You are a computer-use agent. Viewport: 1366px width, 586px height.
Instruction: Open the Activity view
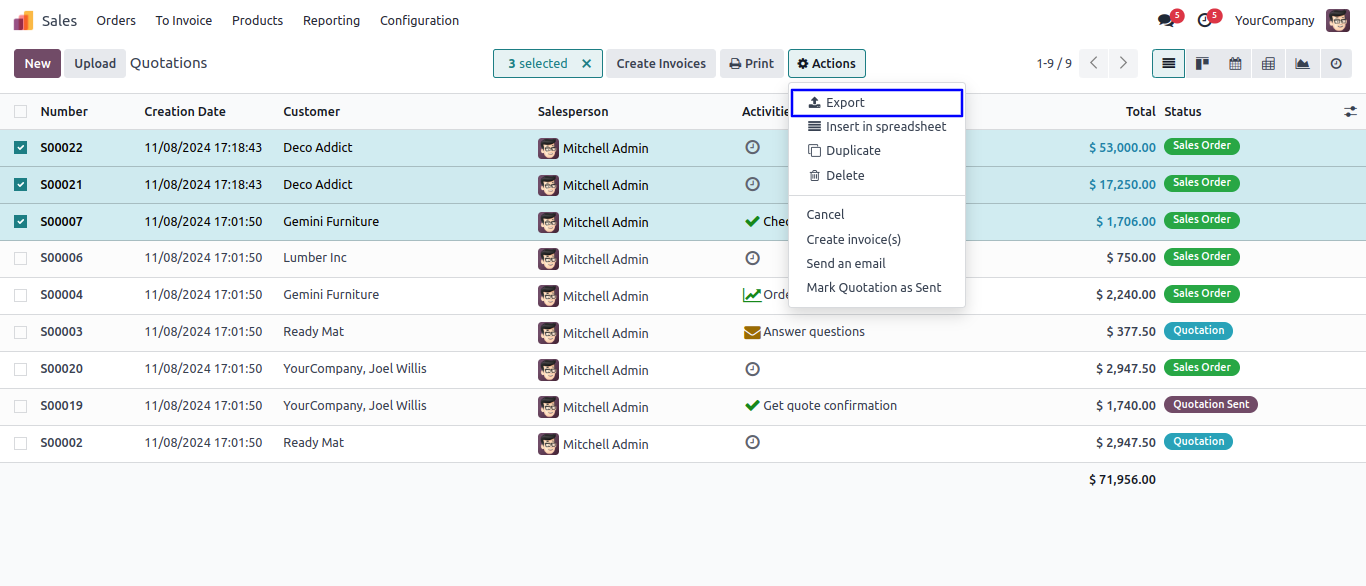pos(1336,64)
